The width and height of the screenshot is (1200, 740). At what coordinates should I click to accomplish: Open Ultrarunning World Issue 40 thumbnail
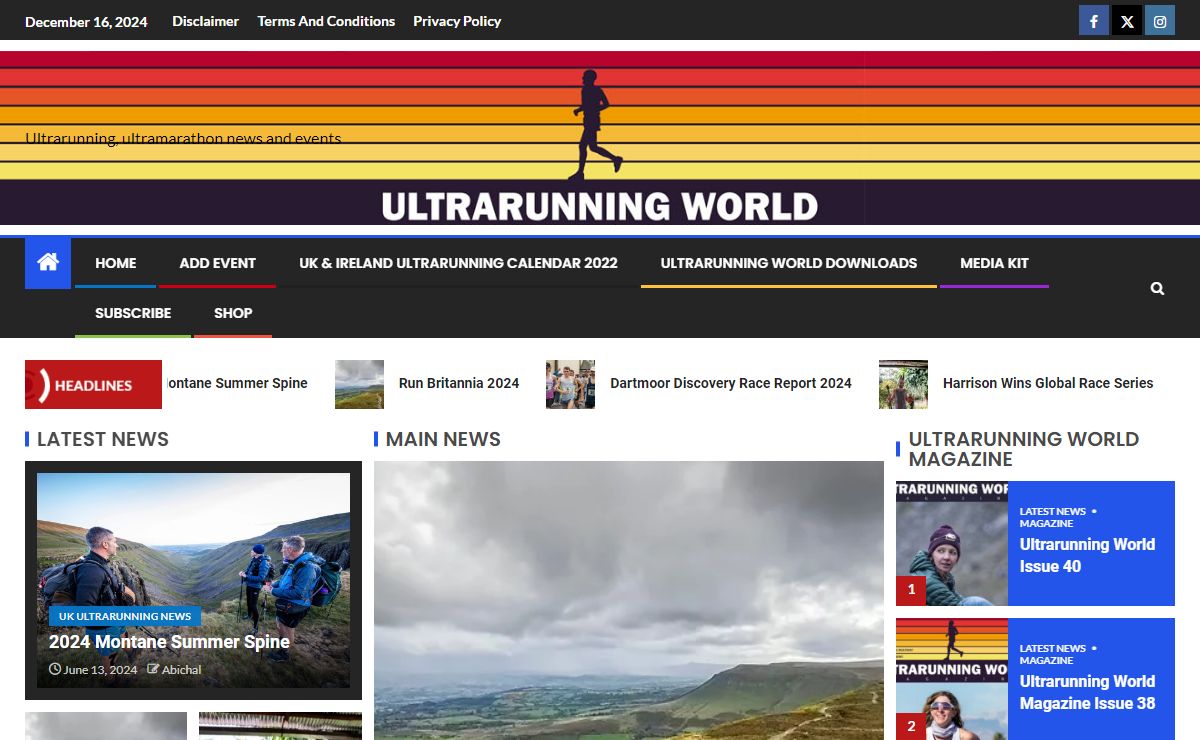(951, 543)
